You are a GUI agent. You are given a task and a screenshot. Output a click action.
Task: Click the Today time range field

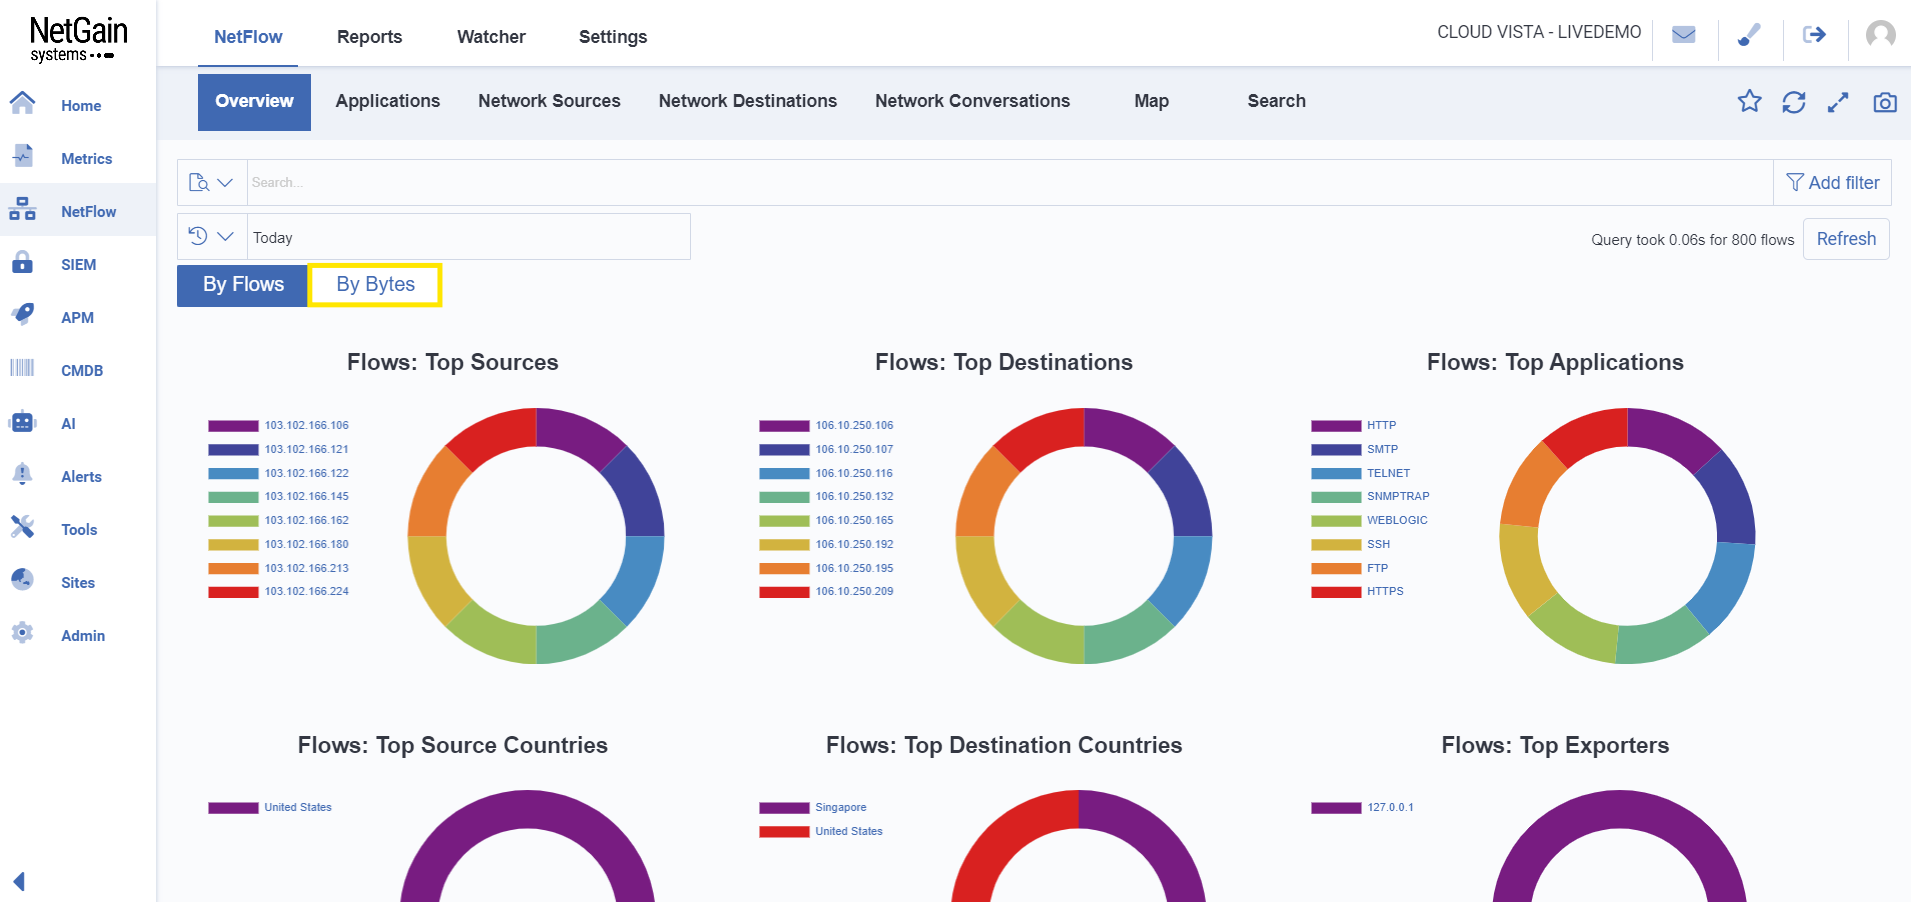coord(468,237)
